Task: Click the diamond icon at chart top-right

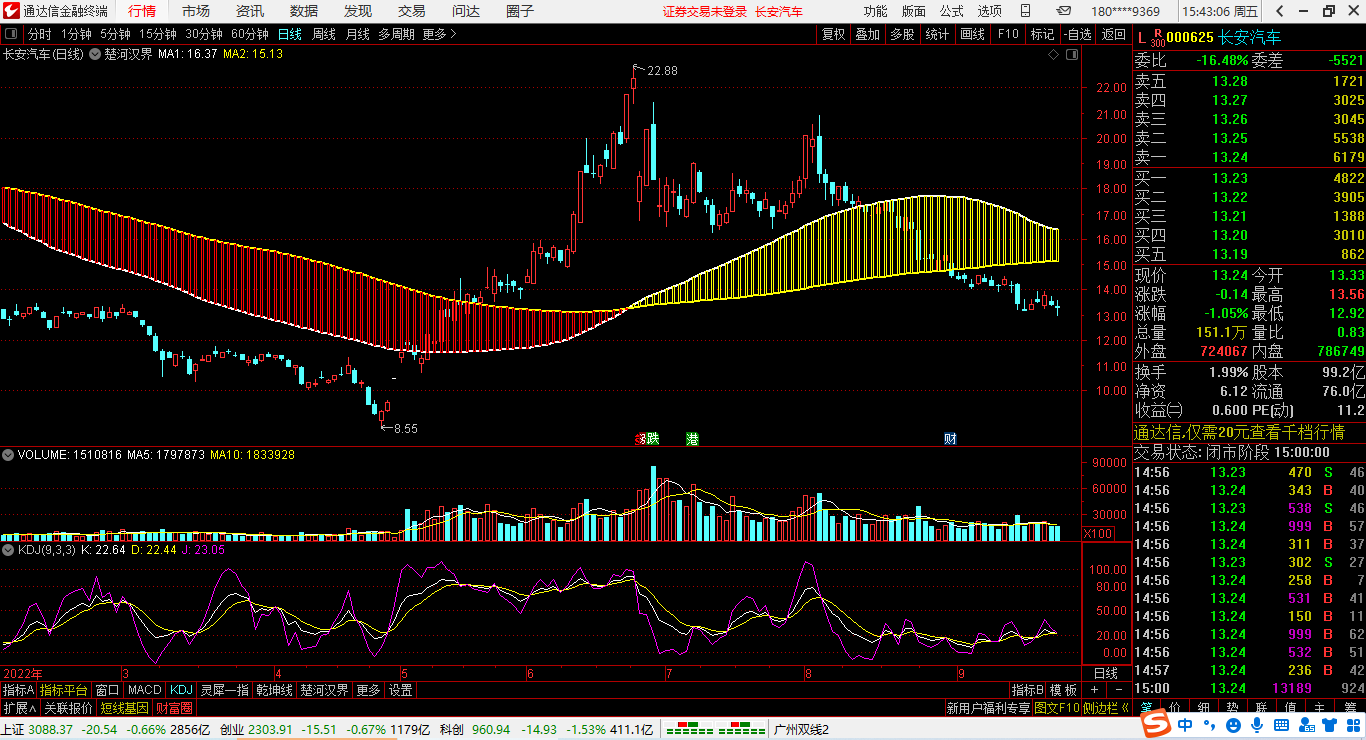Action: 1053,55
